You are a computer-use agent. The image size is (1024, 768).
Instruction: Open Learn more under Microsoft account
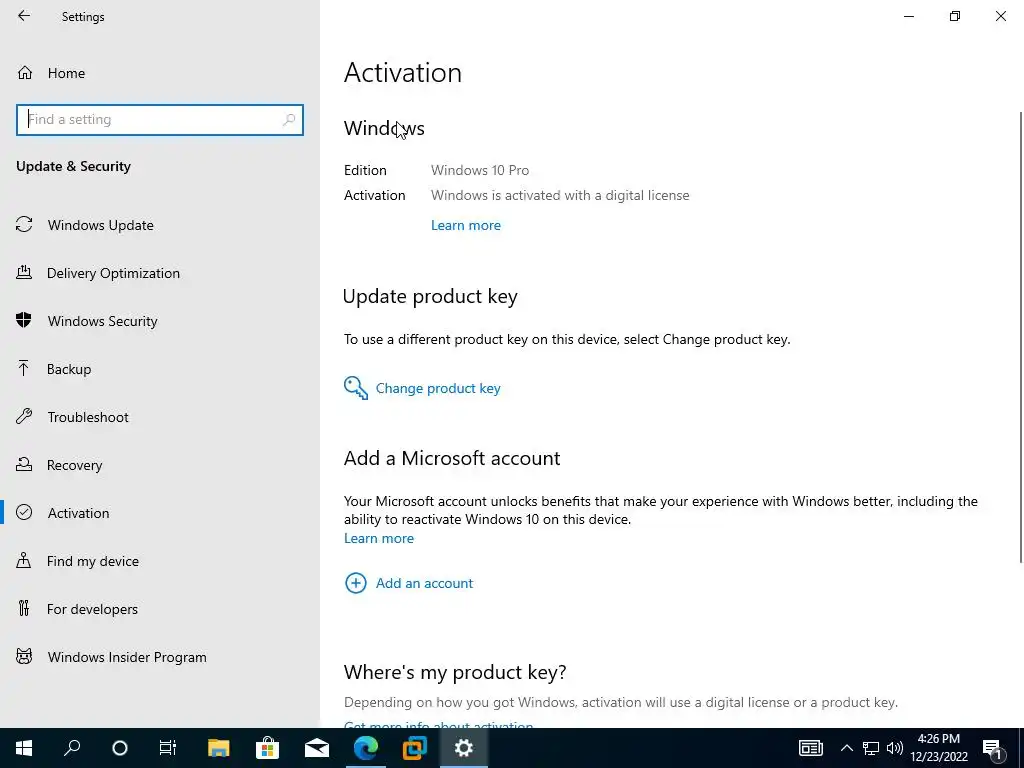click(x=379, y=538)
